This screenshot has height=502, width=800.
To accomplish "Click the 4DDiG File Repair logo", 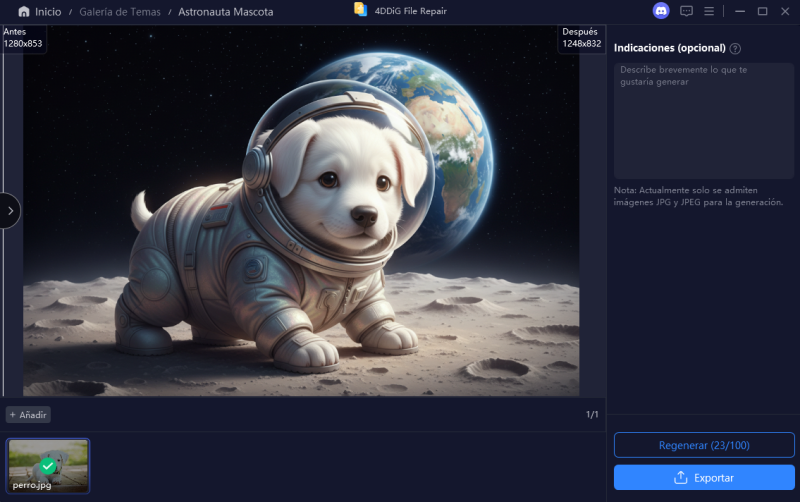I will pos(361,10).
